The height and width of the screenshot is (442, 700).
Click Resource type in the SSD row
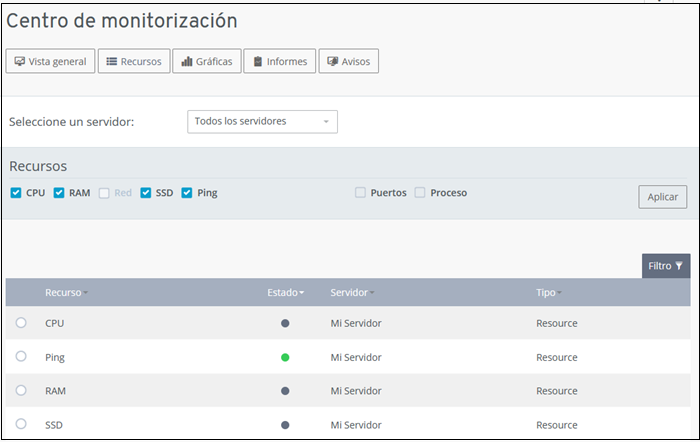557,425
